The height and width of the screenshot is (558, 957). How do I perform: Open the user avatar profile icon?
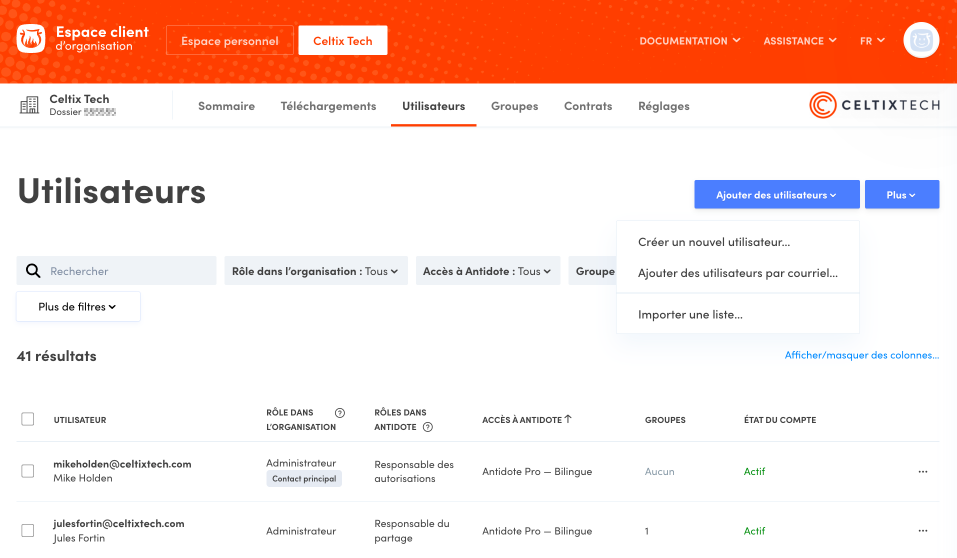(x=921, y=41)
